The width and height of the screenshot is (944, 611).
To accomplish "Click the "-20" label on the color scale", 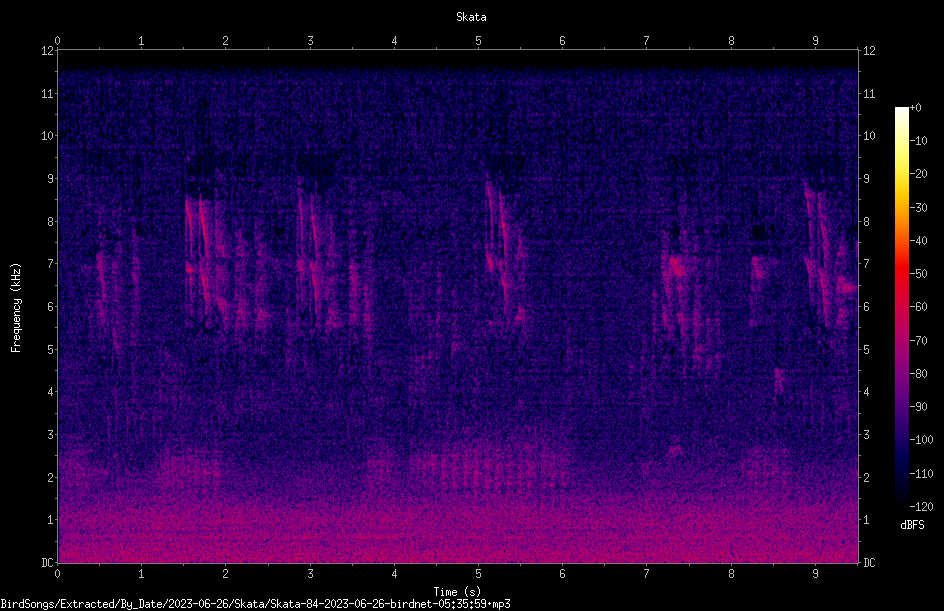I will click(x=919, y=174).
